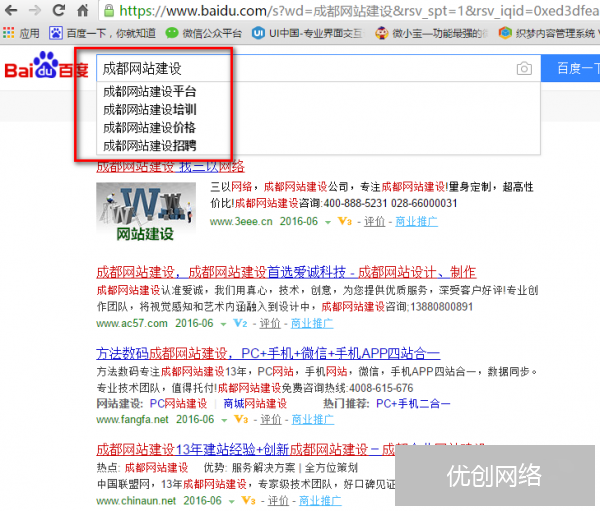
Task: Click 商业推广 under www.fangfa.net
Action: click(313, 420)
